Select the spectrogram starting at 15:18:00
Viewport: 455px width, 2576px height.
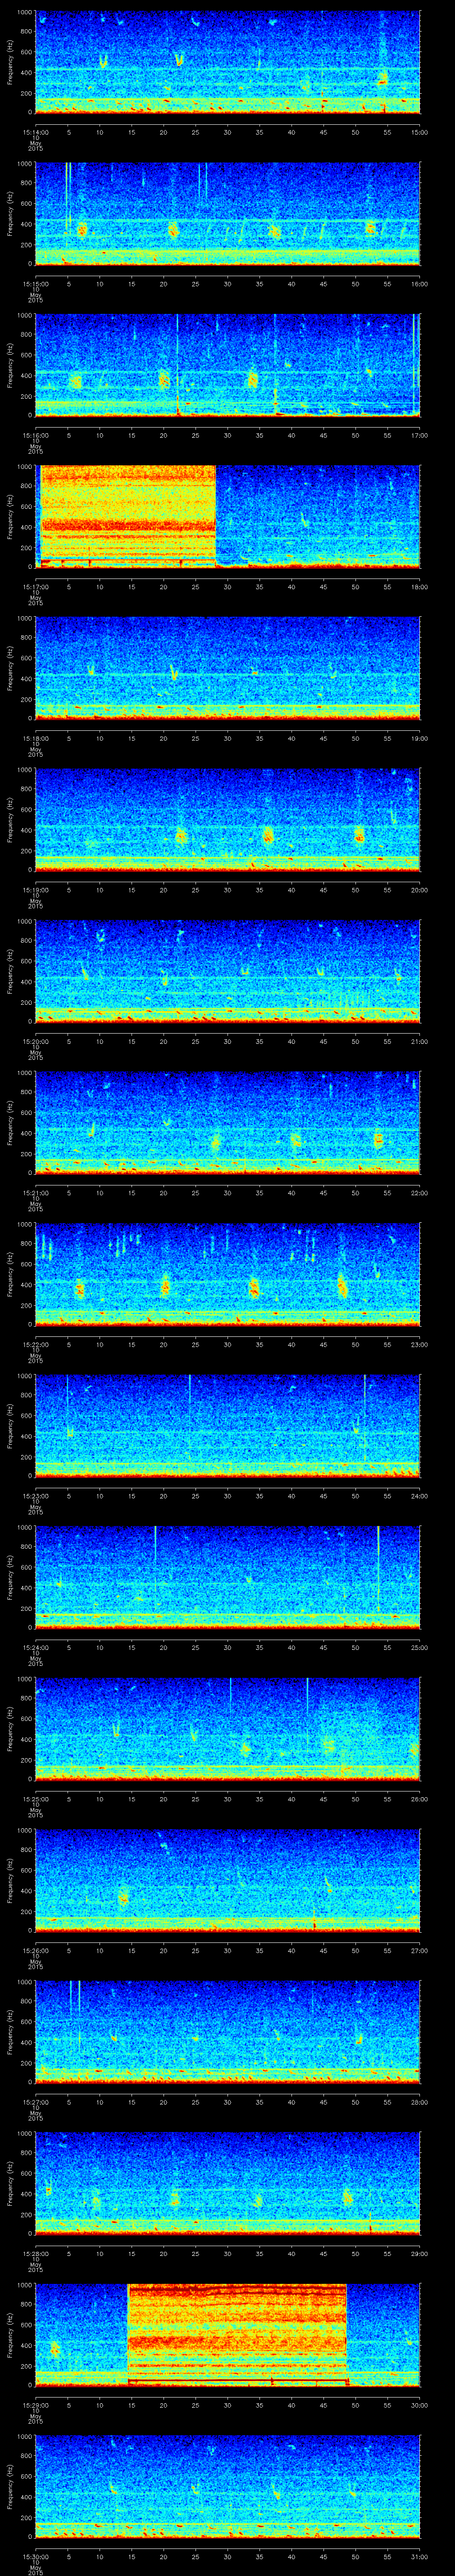(x=228, y=668)
